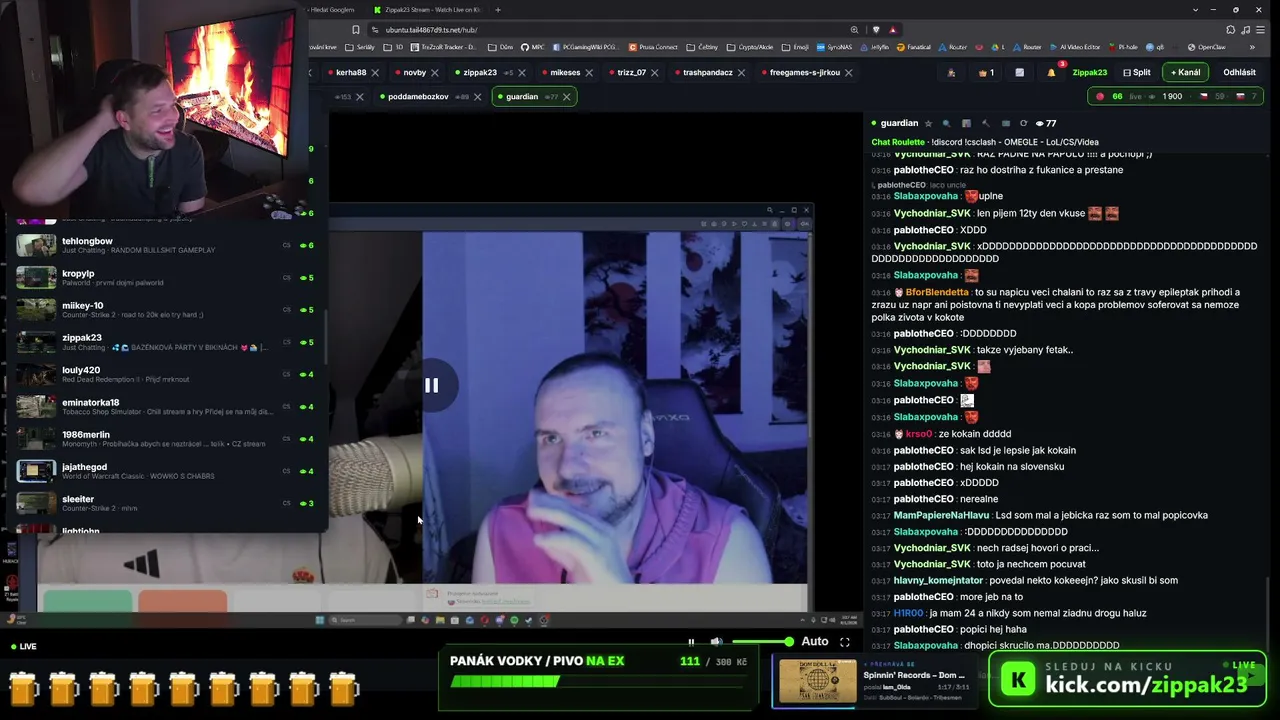Close the kerha88 stream tab
Image resolution: width=1280 pixels, height=720 pixels.
376,73
